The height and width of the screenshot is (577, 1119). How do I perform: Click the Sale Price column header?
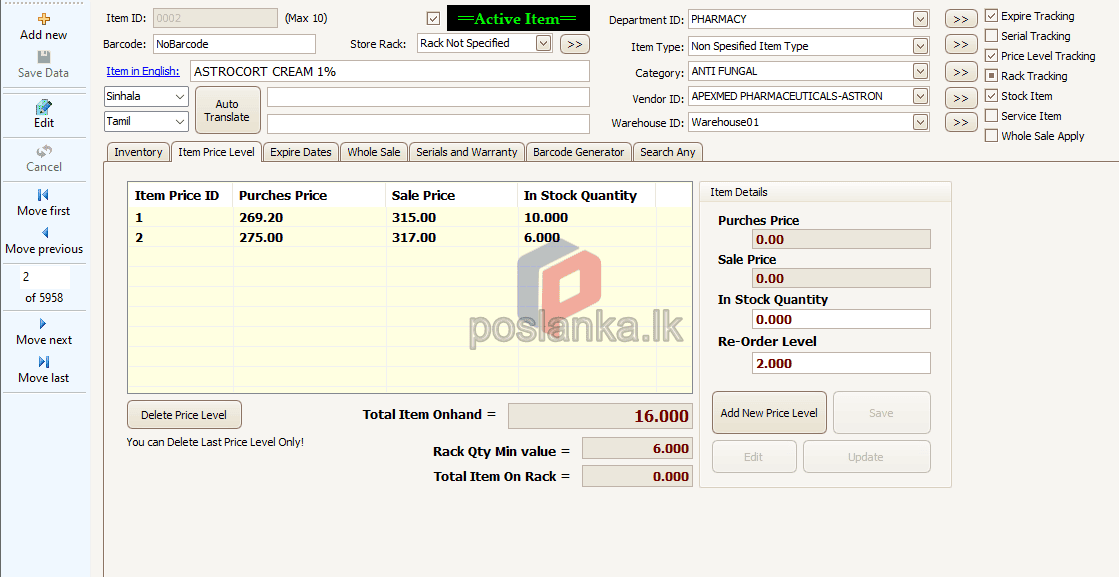tap(452, 195)
